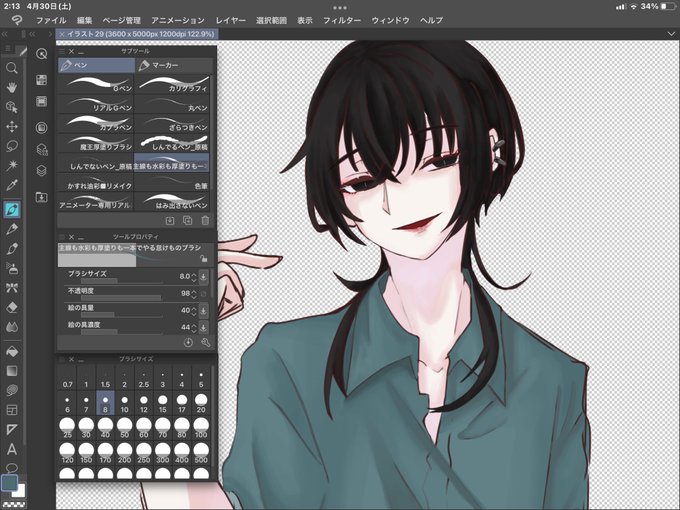Open the Clip Studio logo menu
This screenshot has height=510, width=680.
point(17,20)
